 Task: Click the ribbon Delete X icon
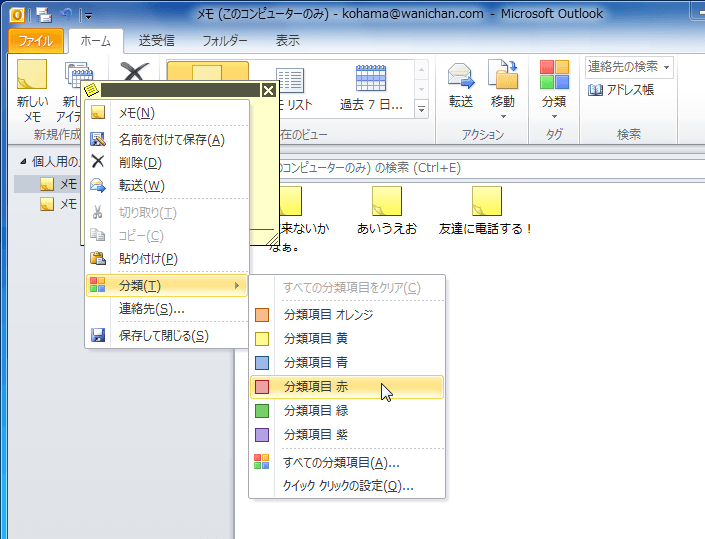click(135, 71)
